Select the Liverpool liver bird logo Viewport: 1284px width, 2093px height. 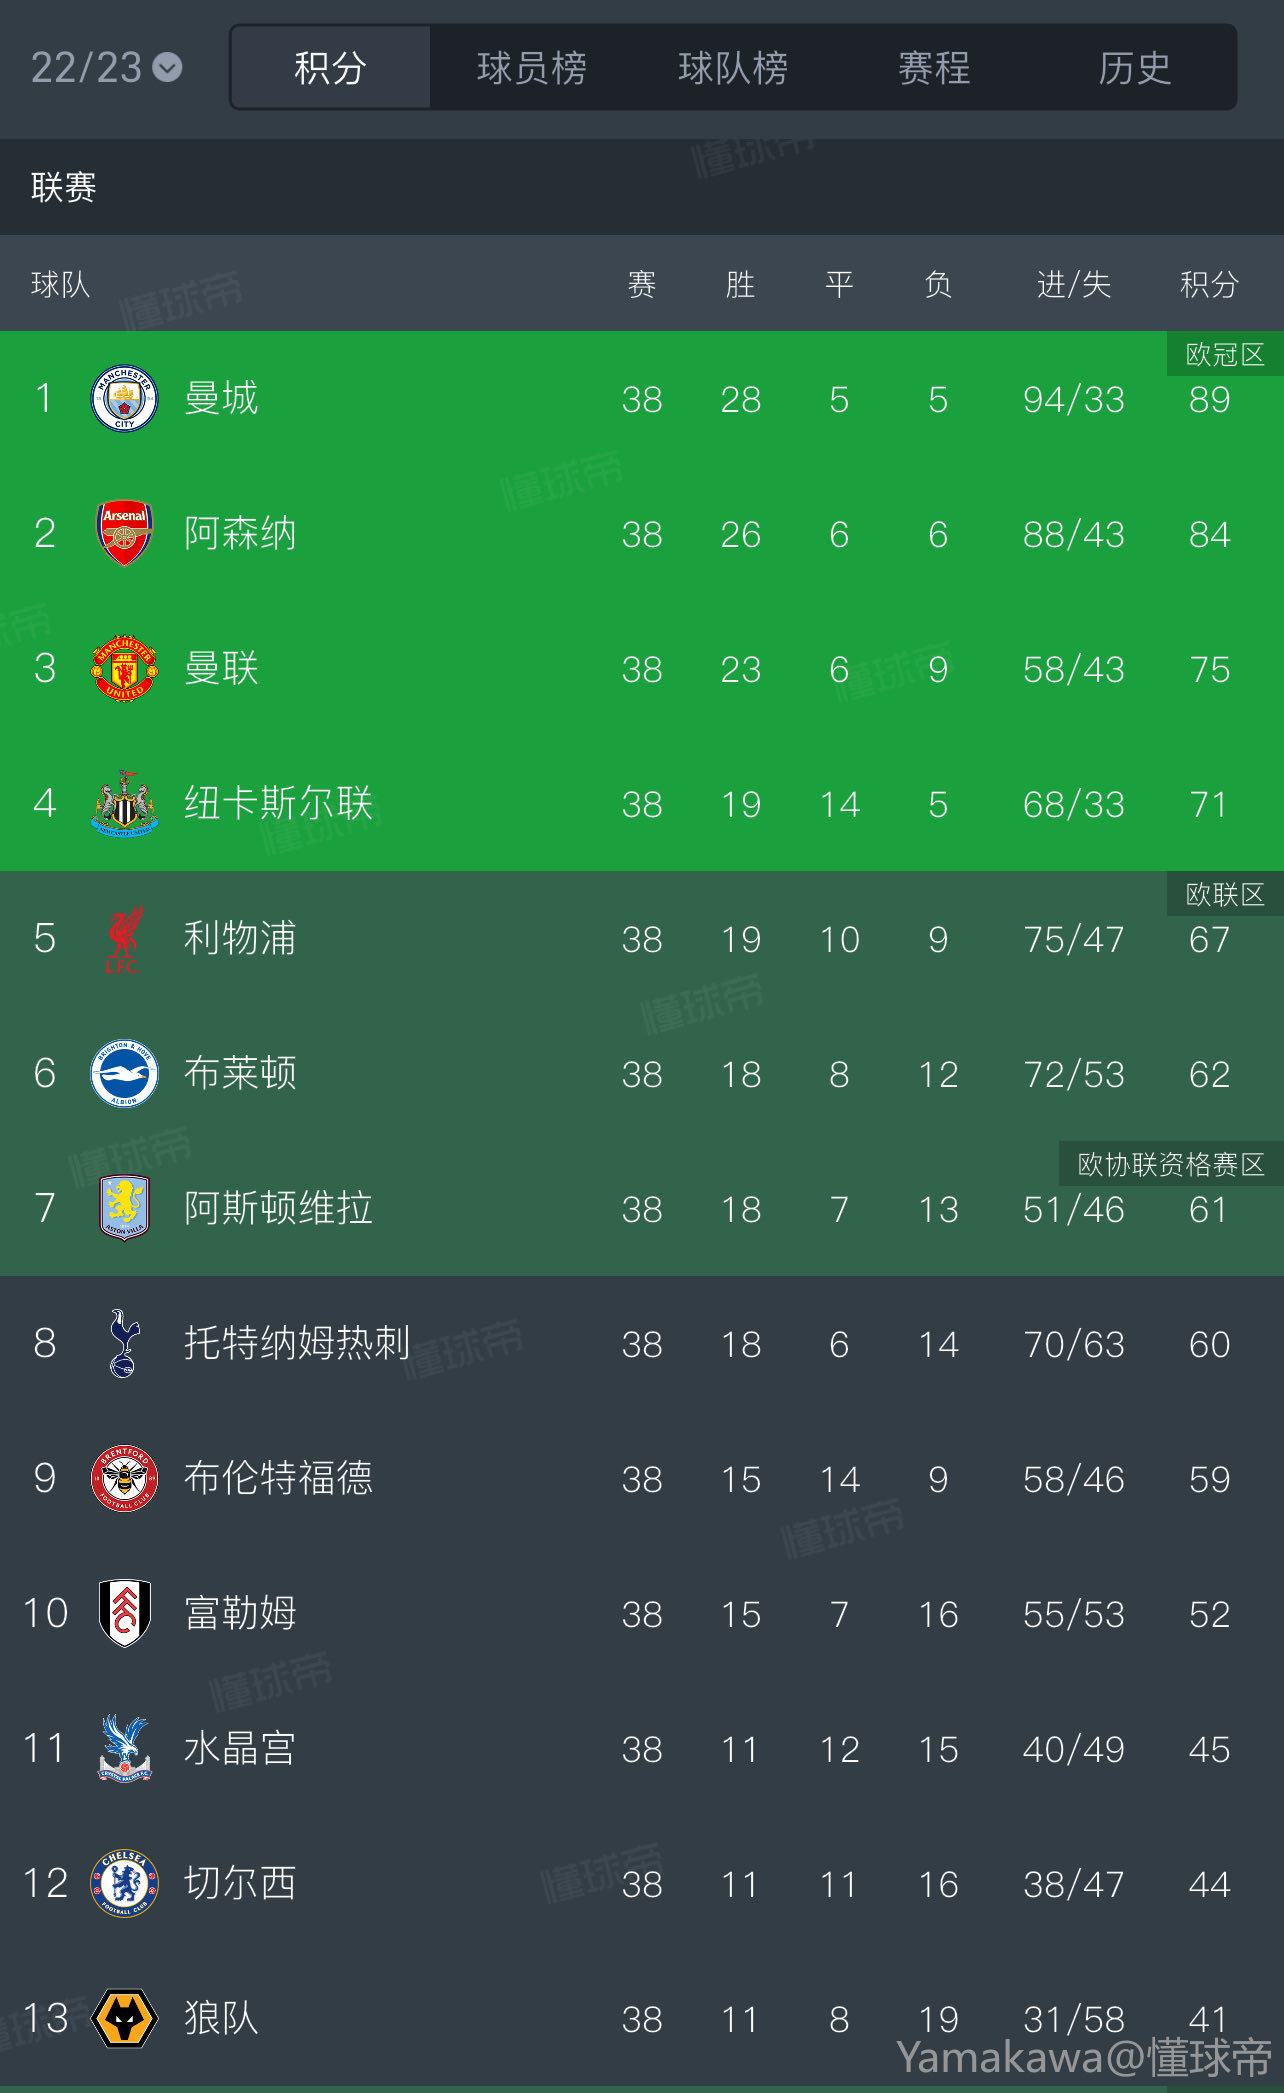pyautogui.click(x=124, y=939)
